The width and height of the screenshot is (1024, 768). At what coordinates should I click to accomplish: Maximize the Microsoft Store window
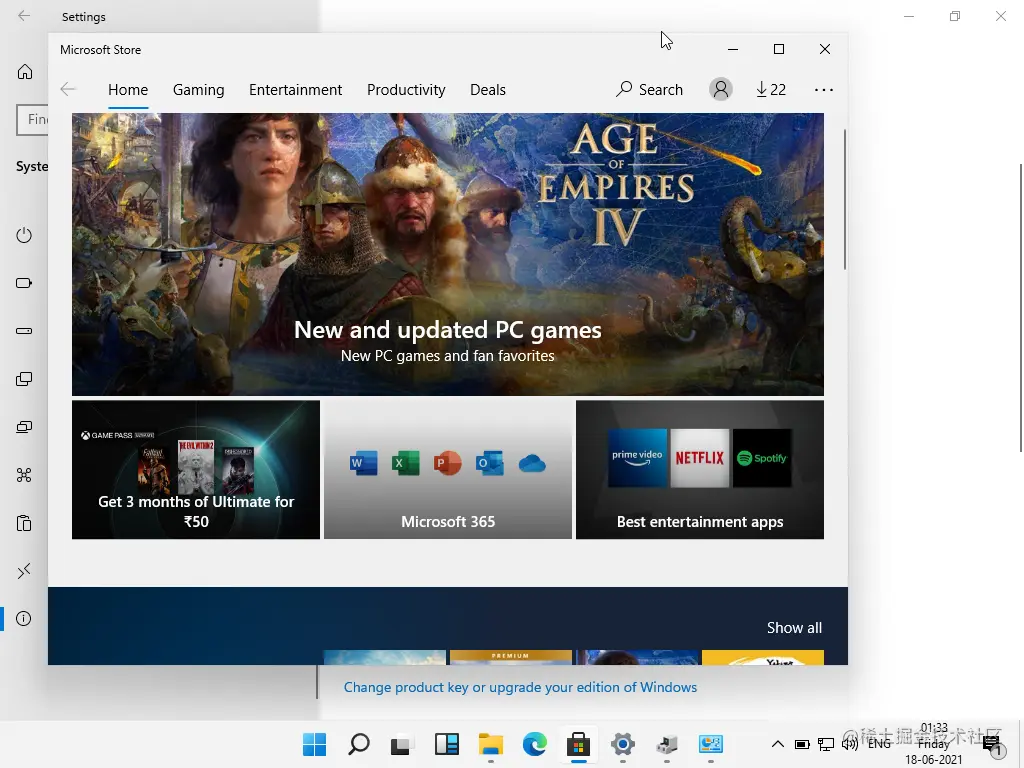pos(778,49)
